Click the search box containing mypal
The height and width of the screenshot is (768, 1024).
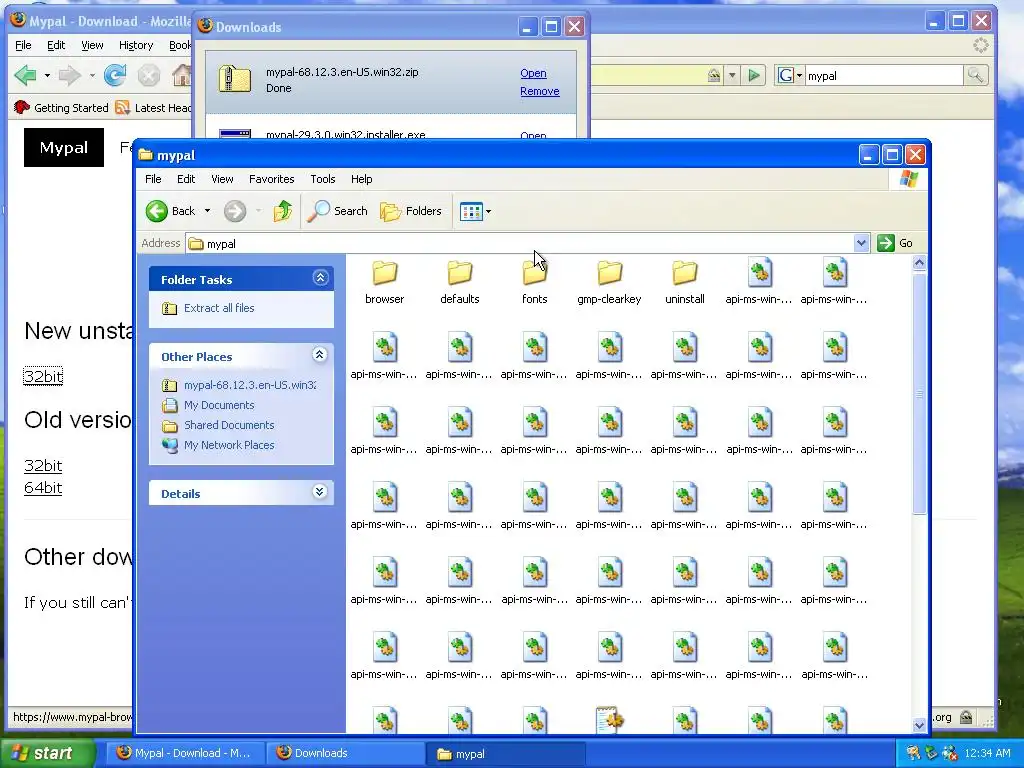click(x=884, y=76)
